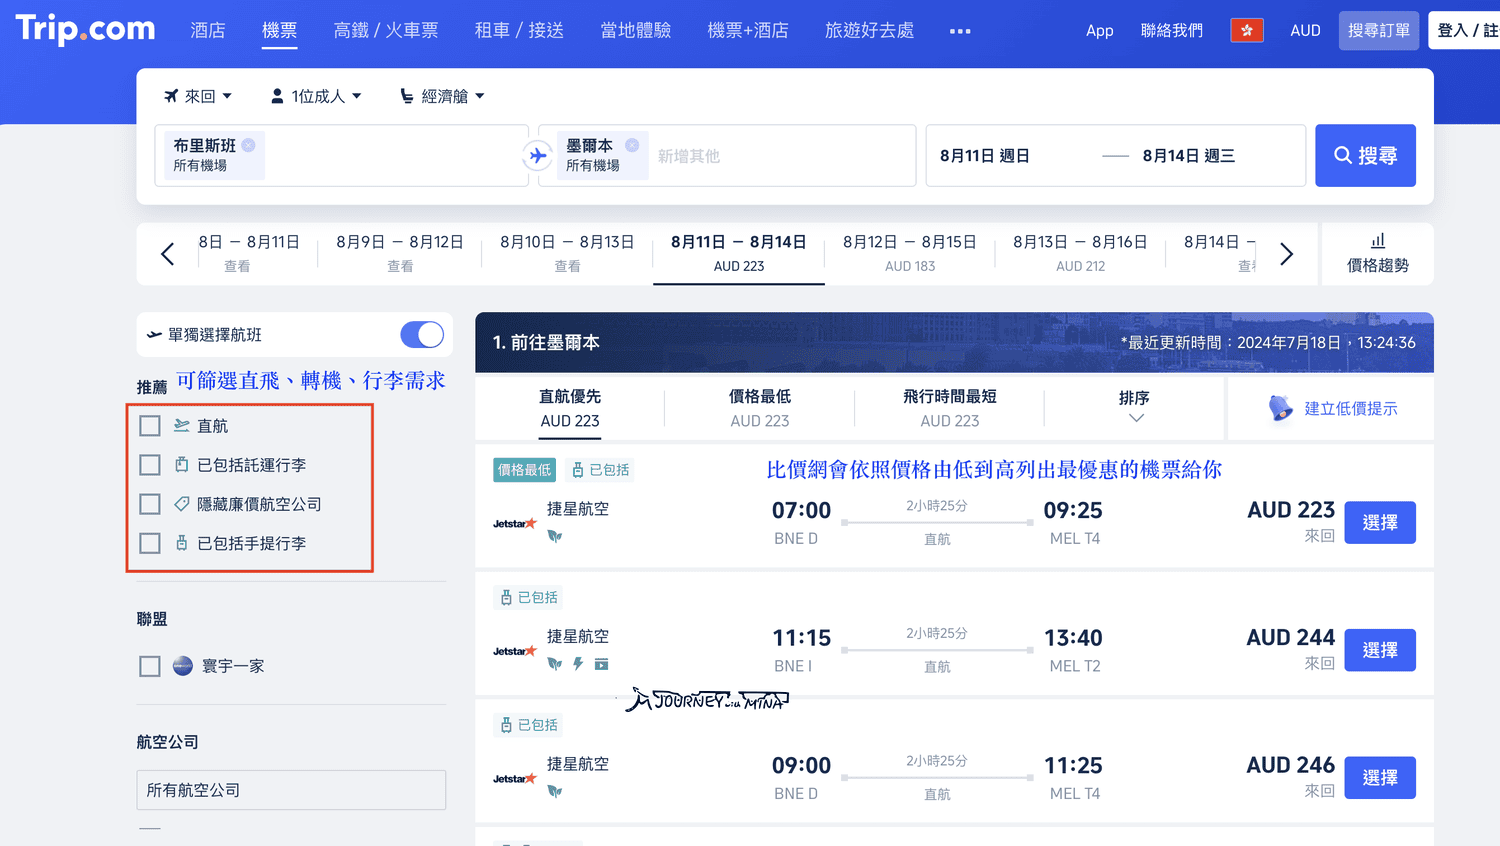Show later dates with right arrow
The height and width of the screenshot is (846, 1500).
[x=1287, y=254]
